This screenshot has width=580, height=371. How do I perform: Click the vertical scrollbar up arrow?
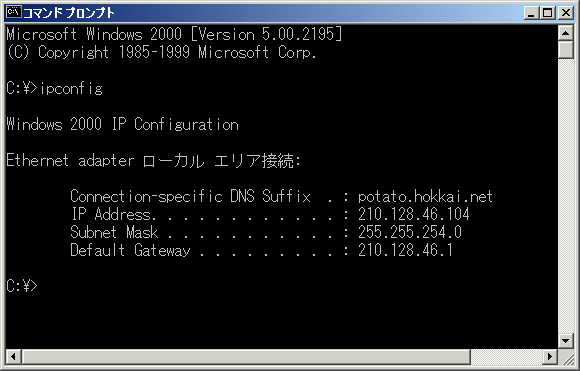click(x=566, y=33)
